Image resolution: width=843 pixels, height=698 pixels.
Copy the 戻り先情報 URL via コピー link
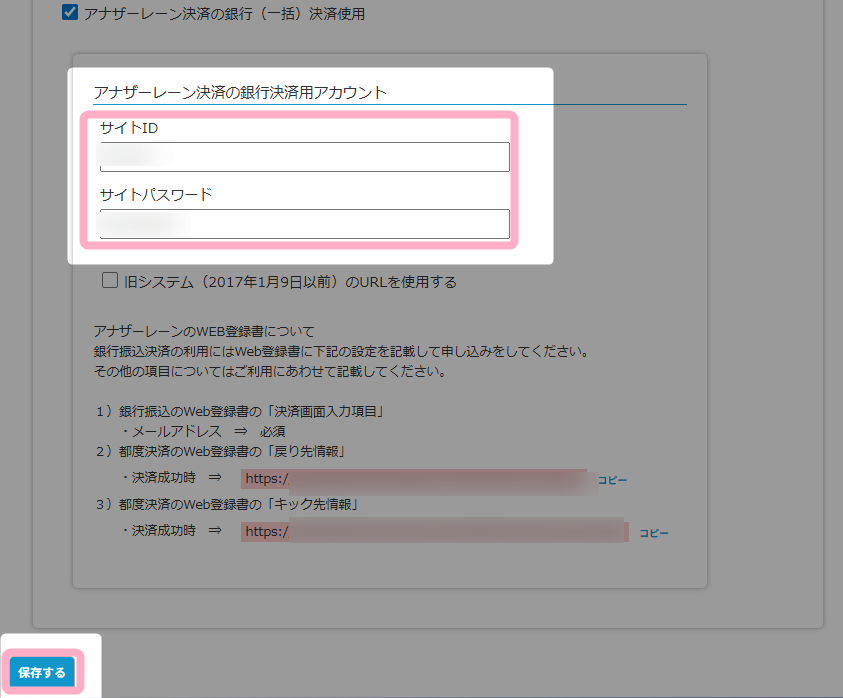[612, 480]
